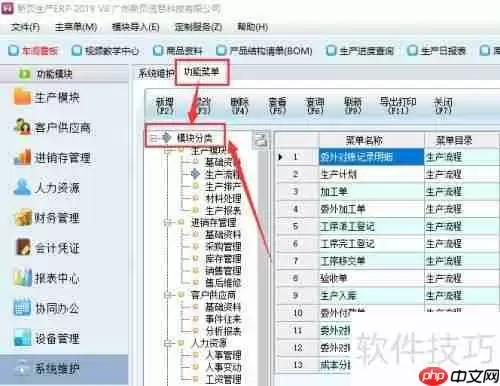Image resolution: width=500 pixels, height=386 pixels.
Task: Open the 会计凭证 module icon
Action: pos(23,247)
